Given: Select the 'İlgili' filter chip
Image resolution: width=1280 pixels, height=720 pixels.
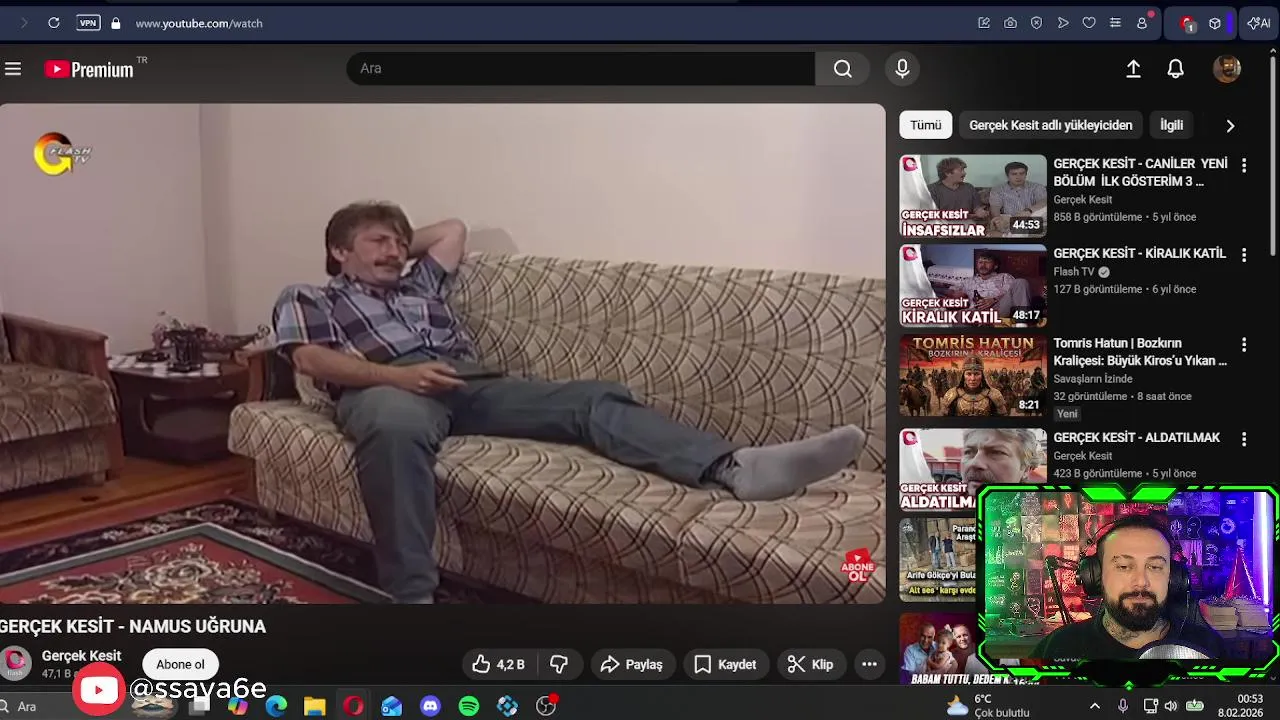Looking at the screenshot, I should click(1171, 125).
